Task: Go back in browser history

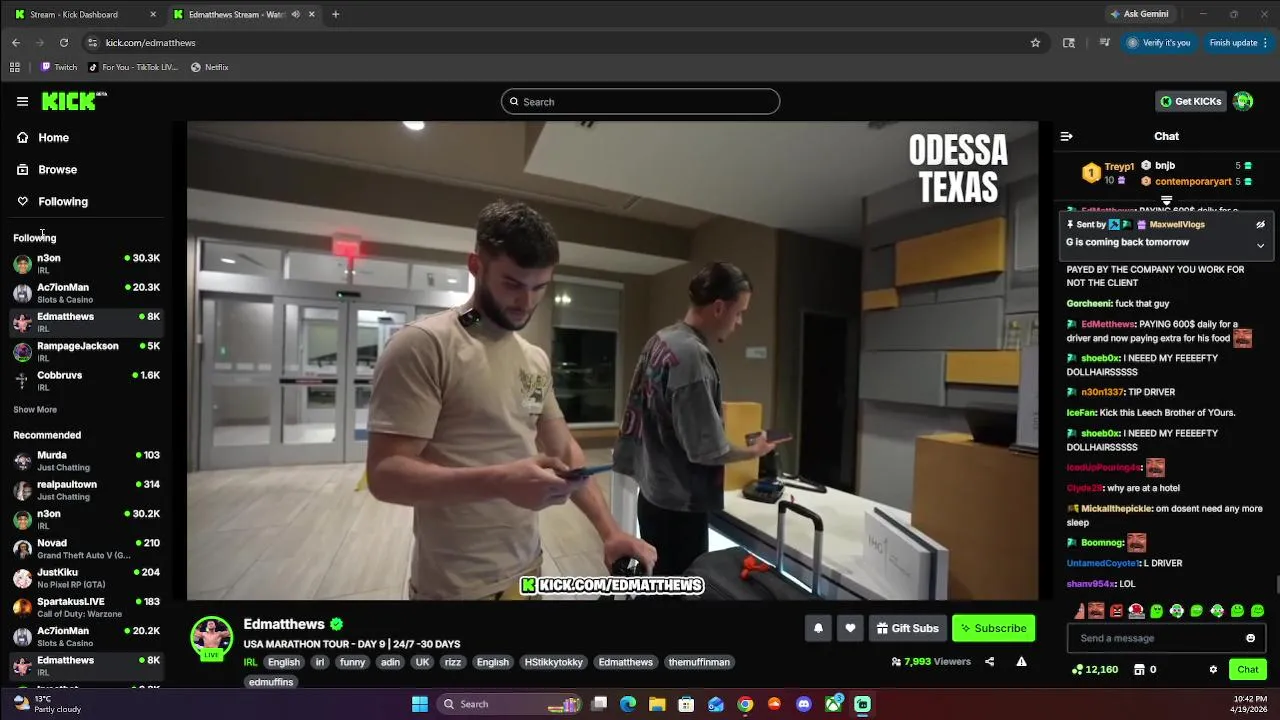Action: [x=16, y=43]
